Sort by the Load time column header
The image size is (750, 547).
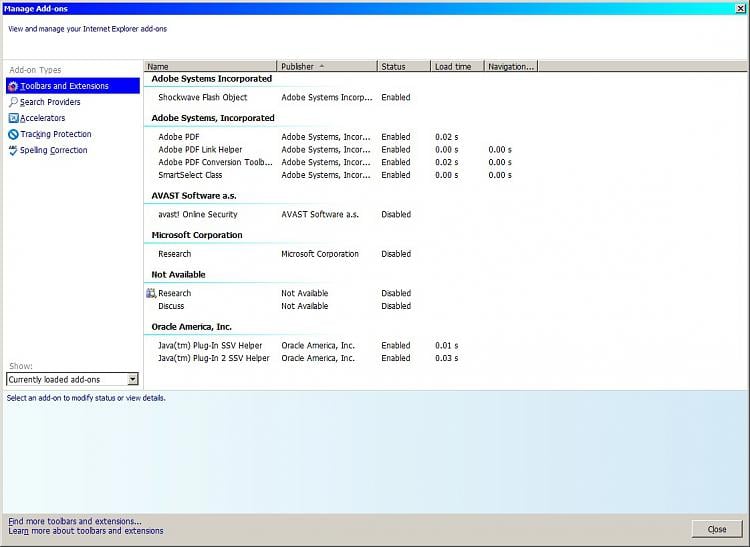pyautogui.click(x=457, y=66)
